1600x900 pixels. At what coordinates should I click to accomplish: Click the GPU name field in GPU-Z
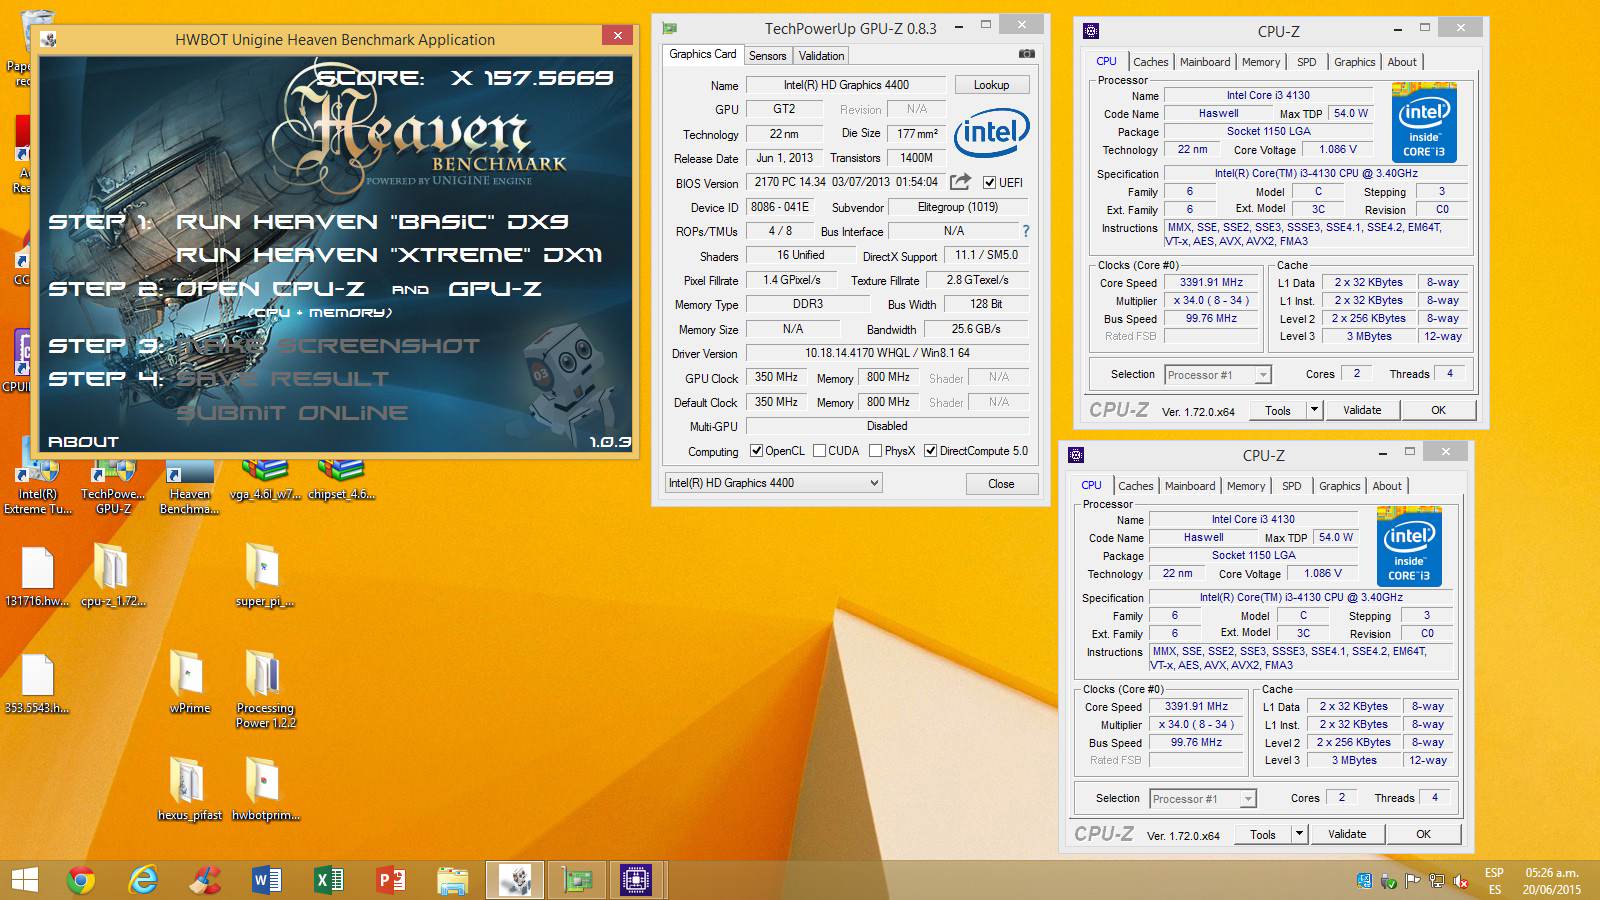point(846,85)
